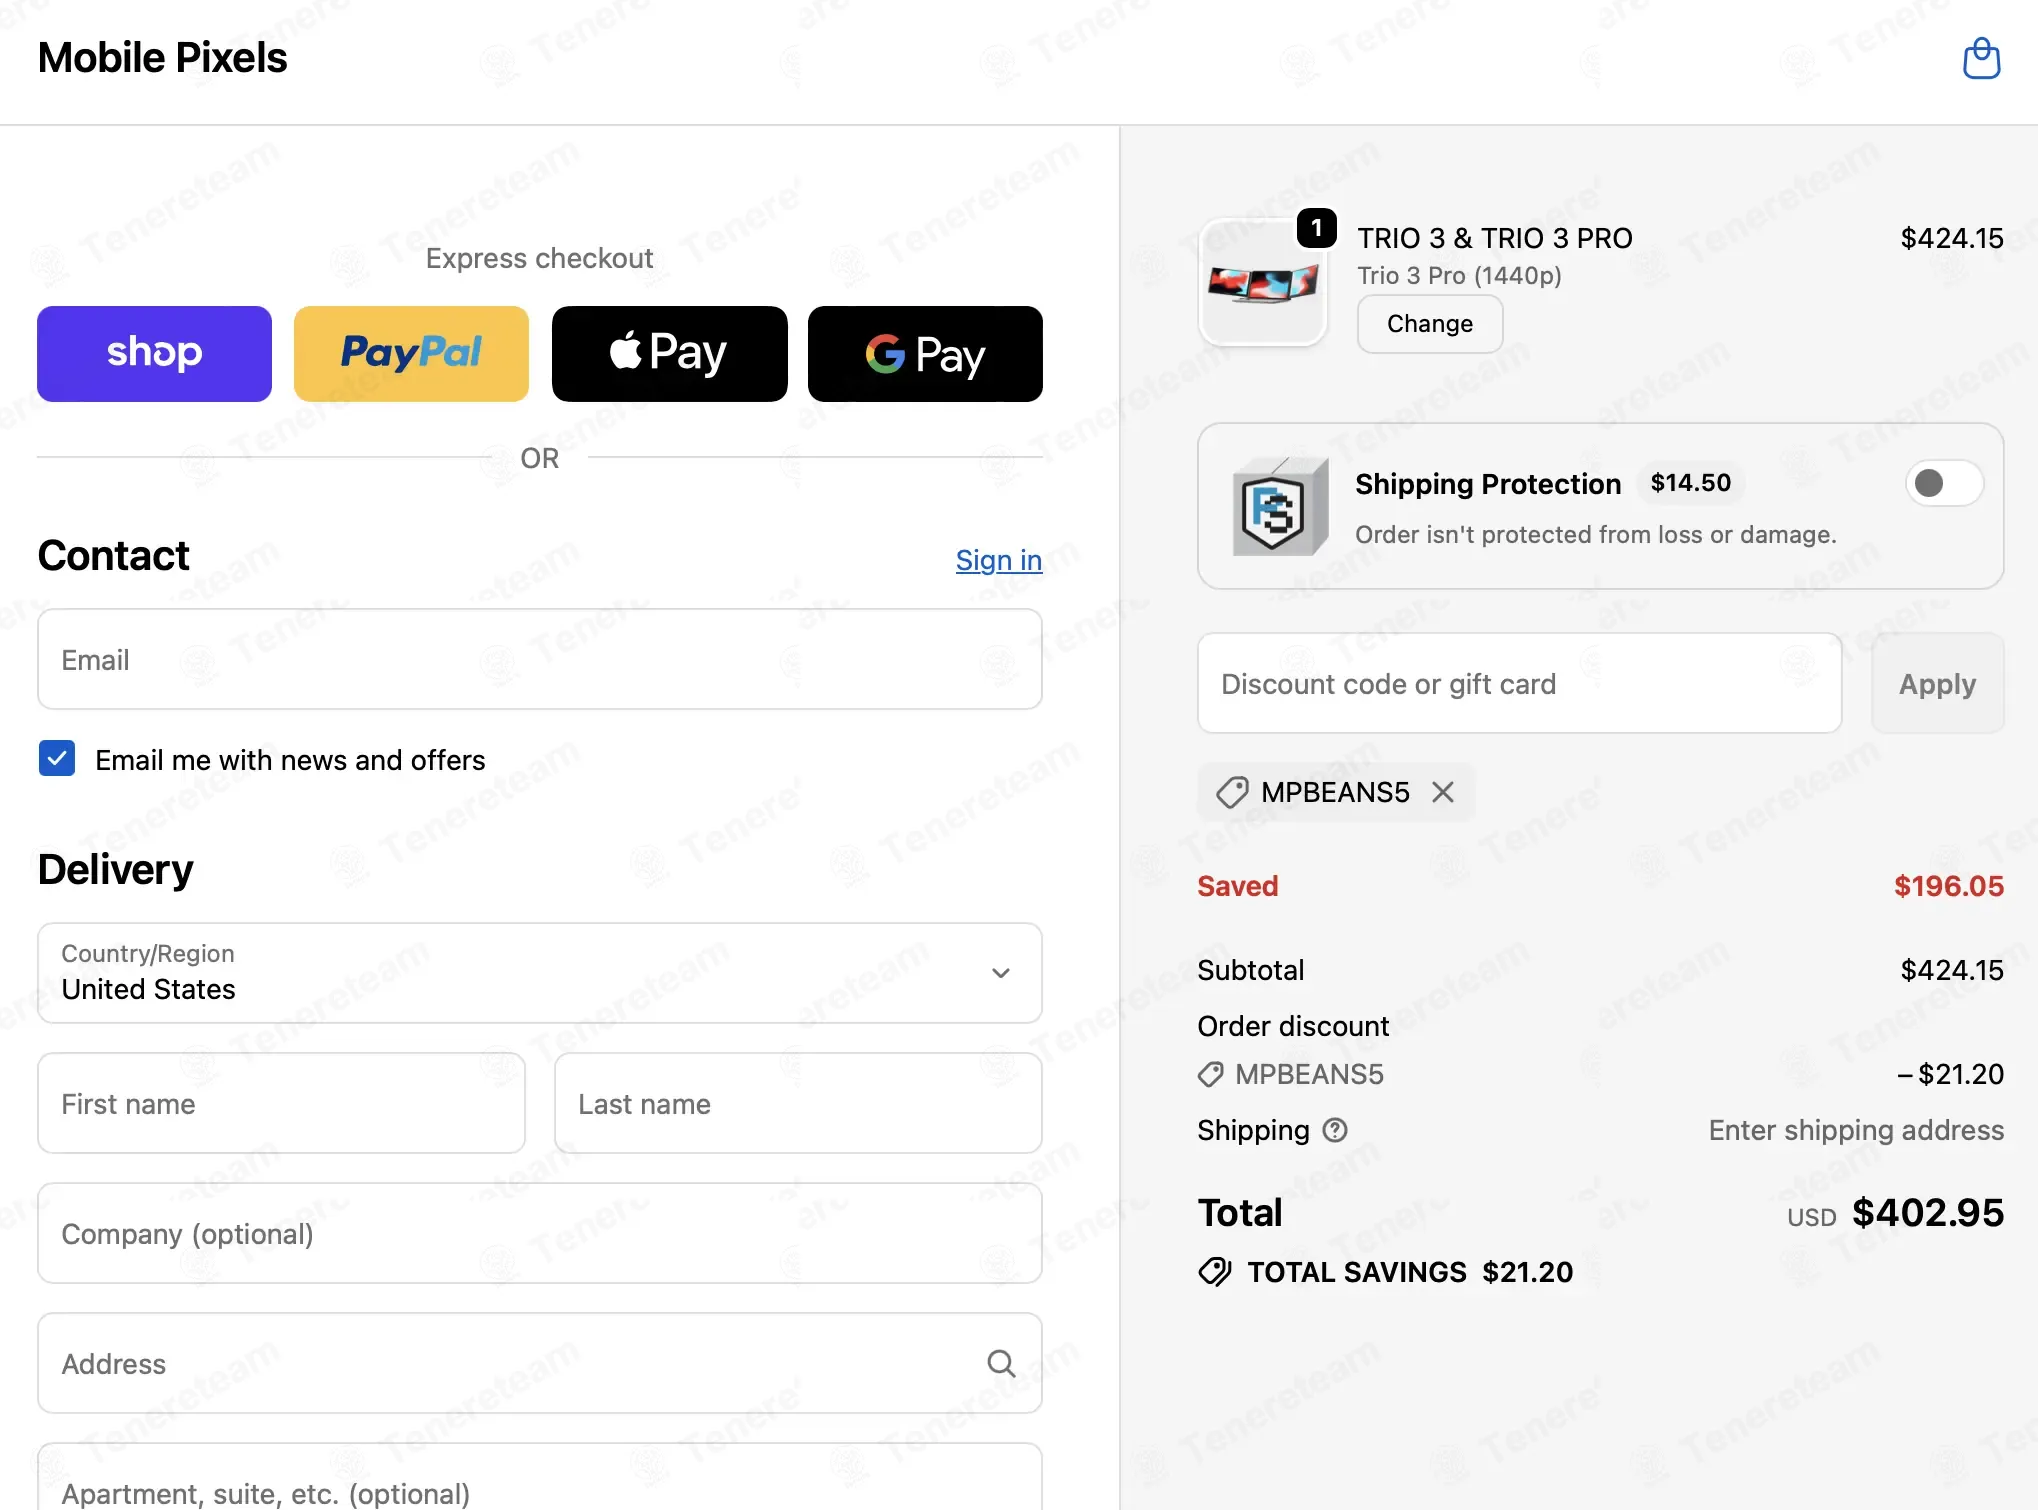Pay with Shop Pay express checkout
Viewport: 2038px width, 1510px height.
point(154,354)
